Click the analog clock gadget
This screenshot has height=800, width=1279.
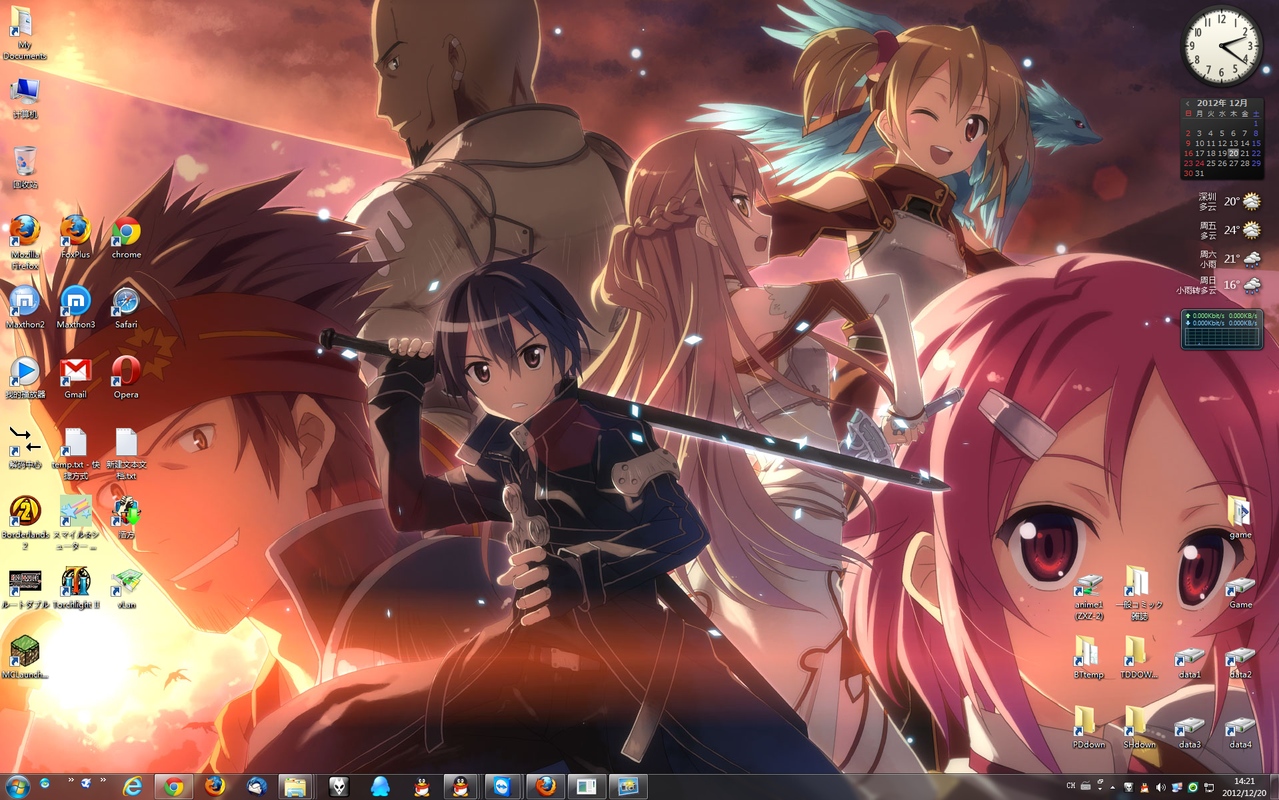tap(1222, 46)
